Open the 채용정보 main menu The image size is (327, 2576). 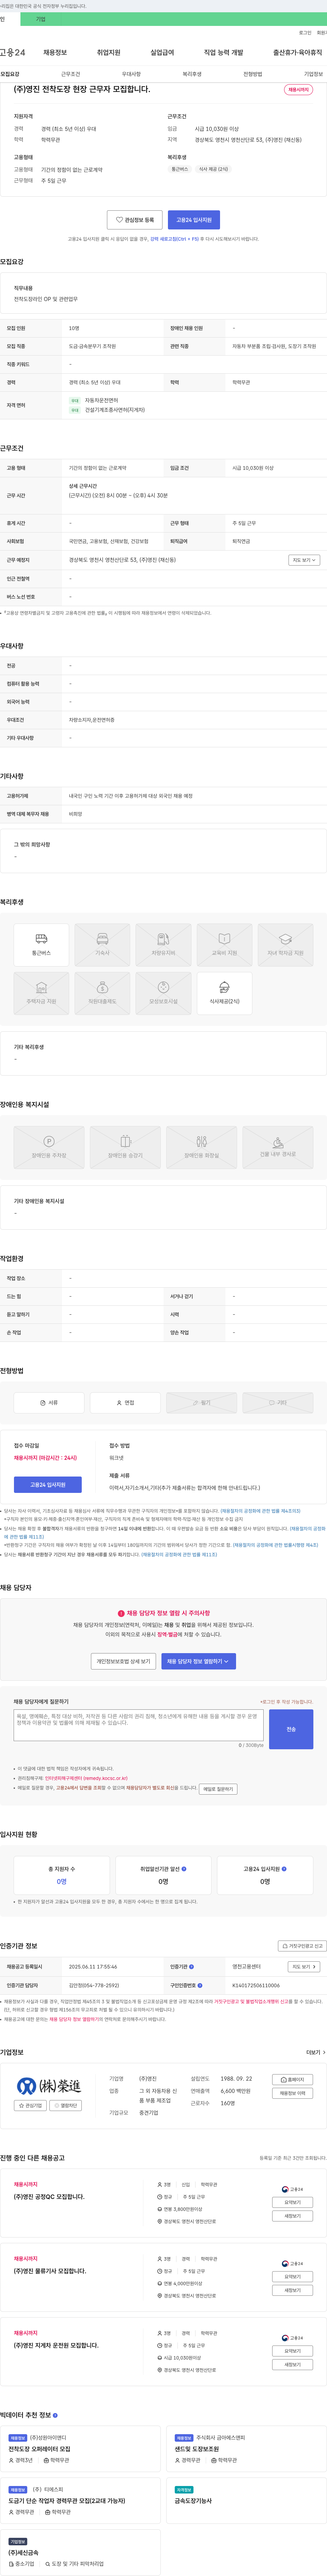pyautogui.click(x=55, y=52)
